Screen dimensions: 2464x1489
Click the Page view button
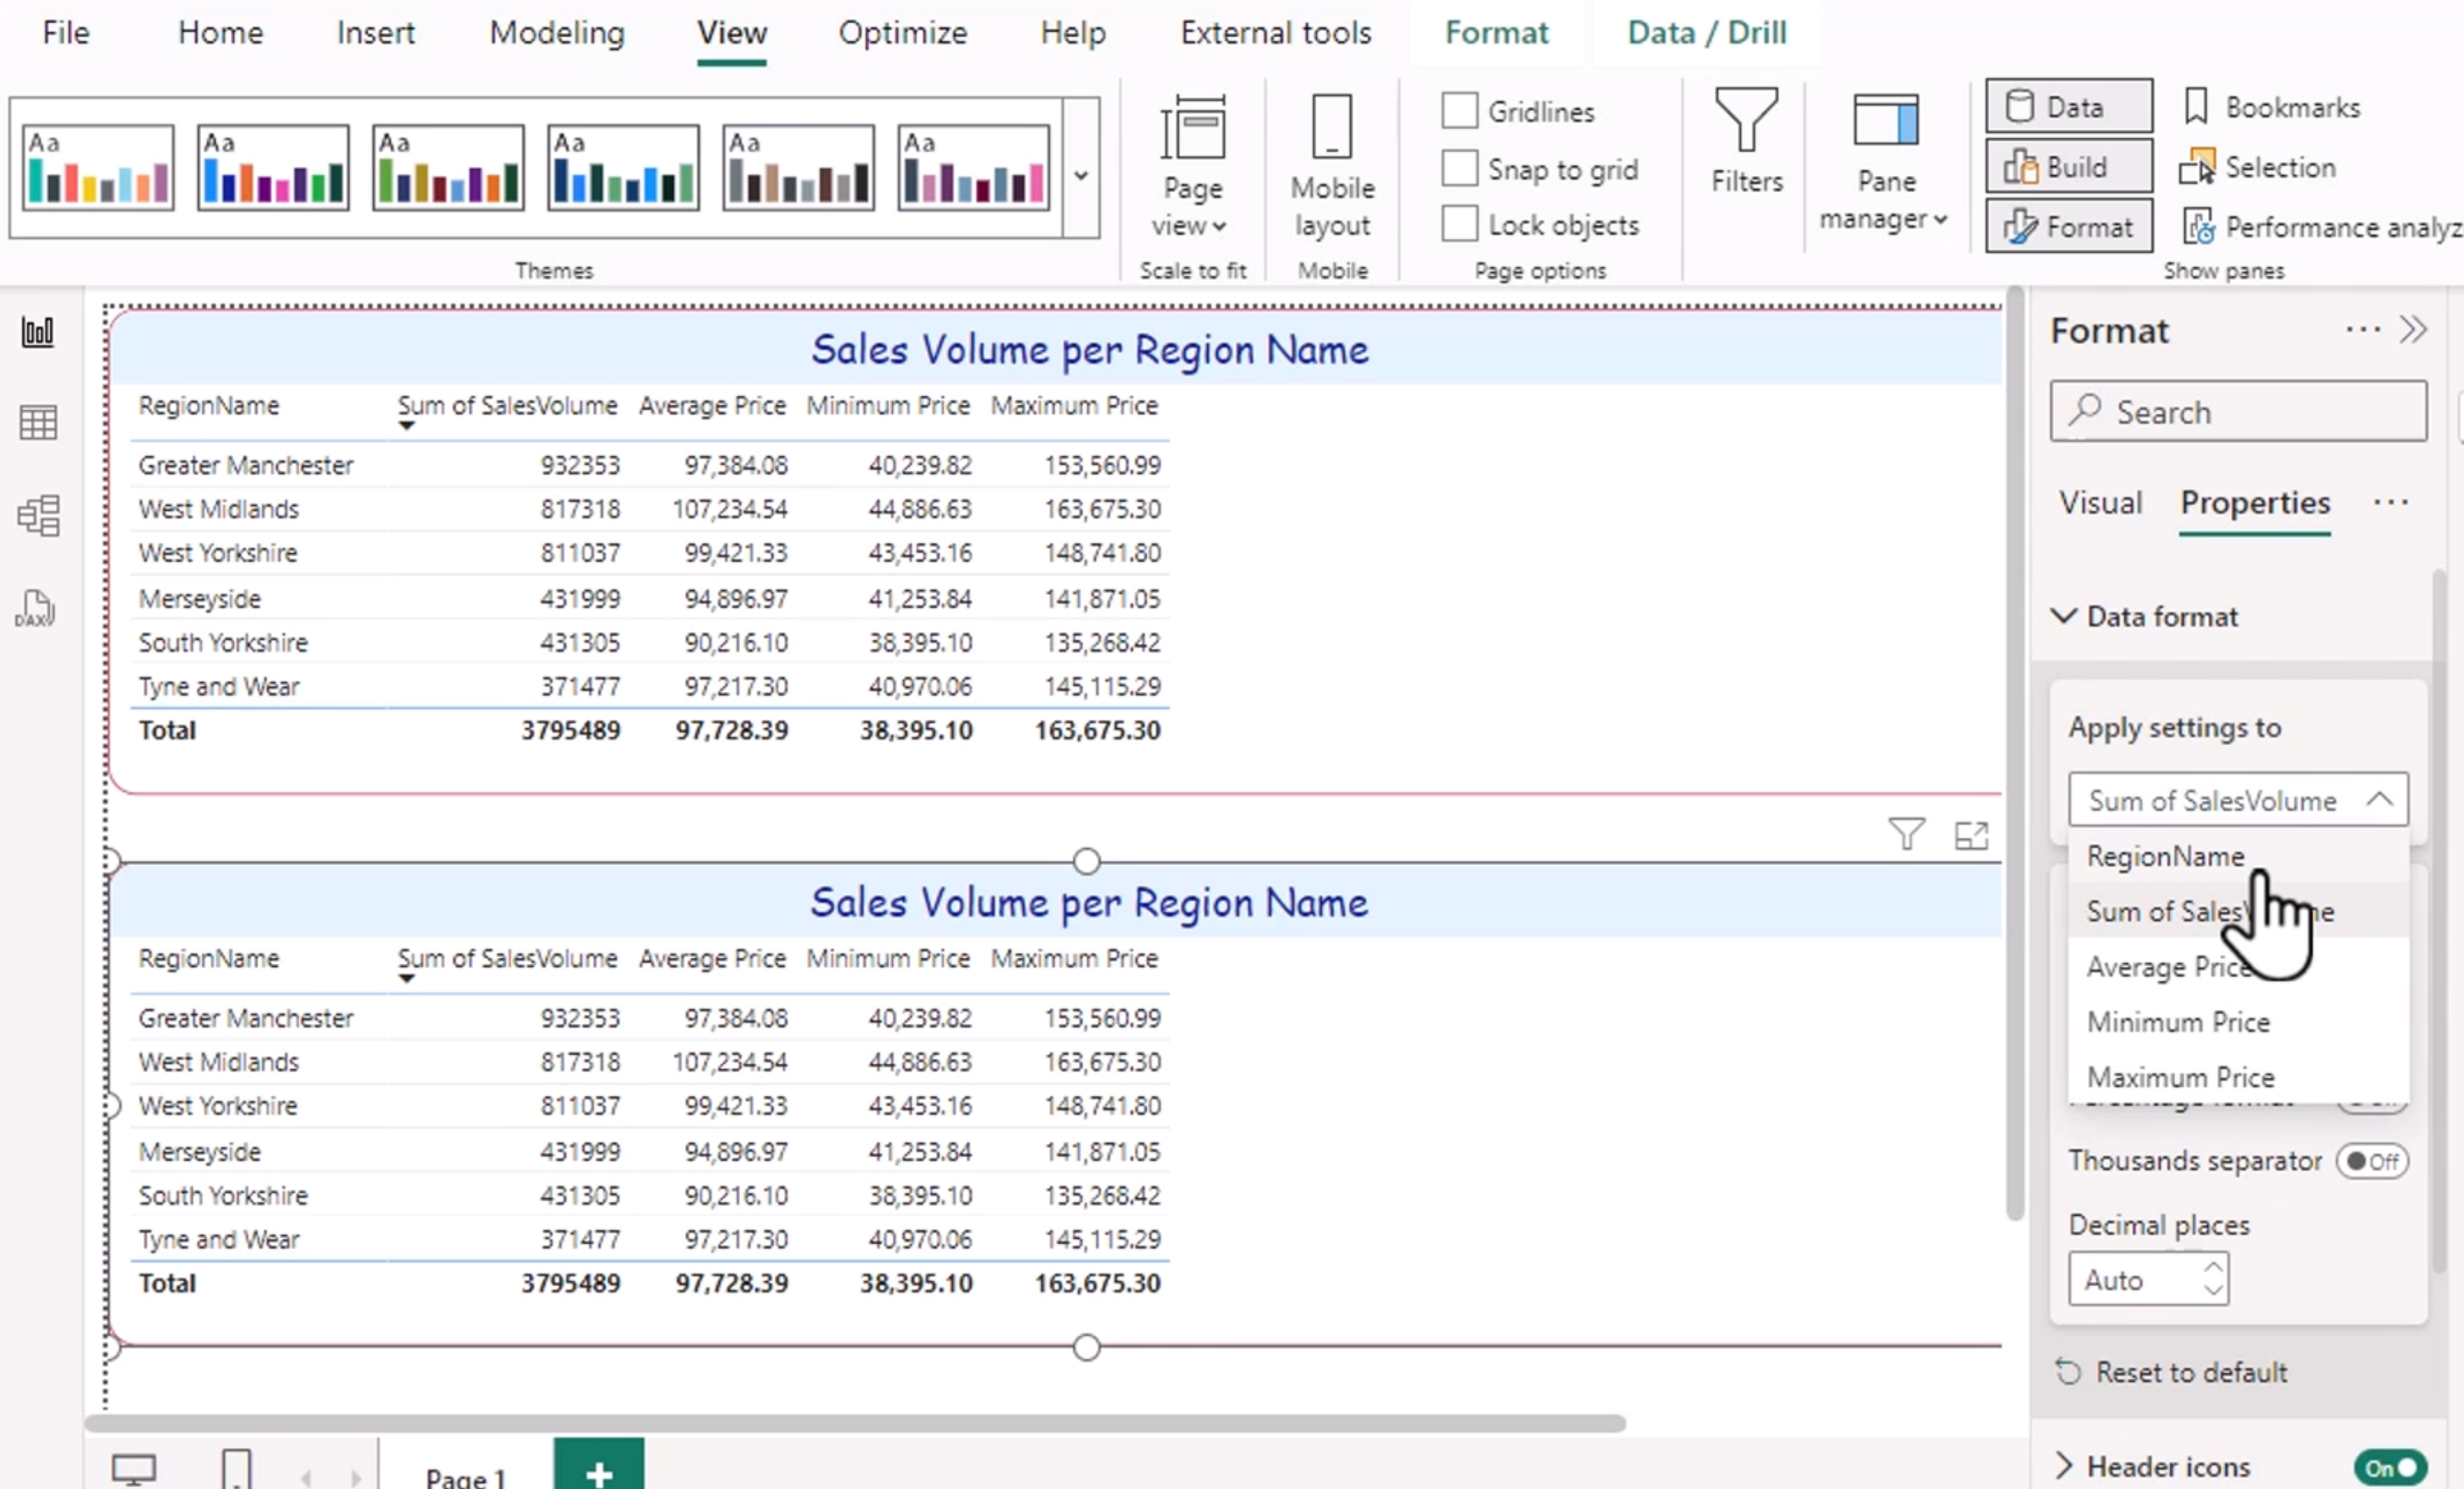[x=1192, y=166]
